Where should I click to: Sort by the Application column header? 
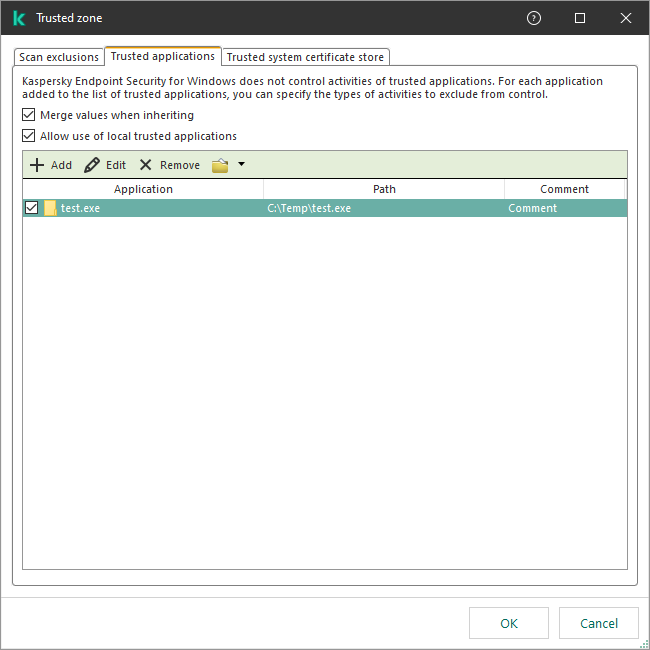click(x=143, y=189)
